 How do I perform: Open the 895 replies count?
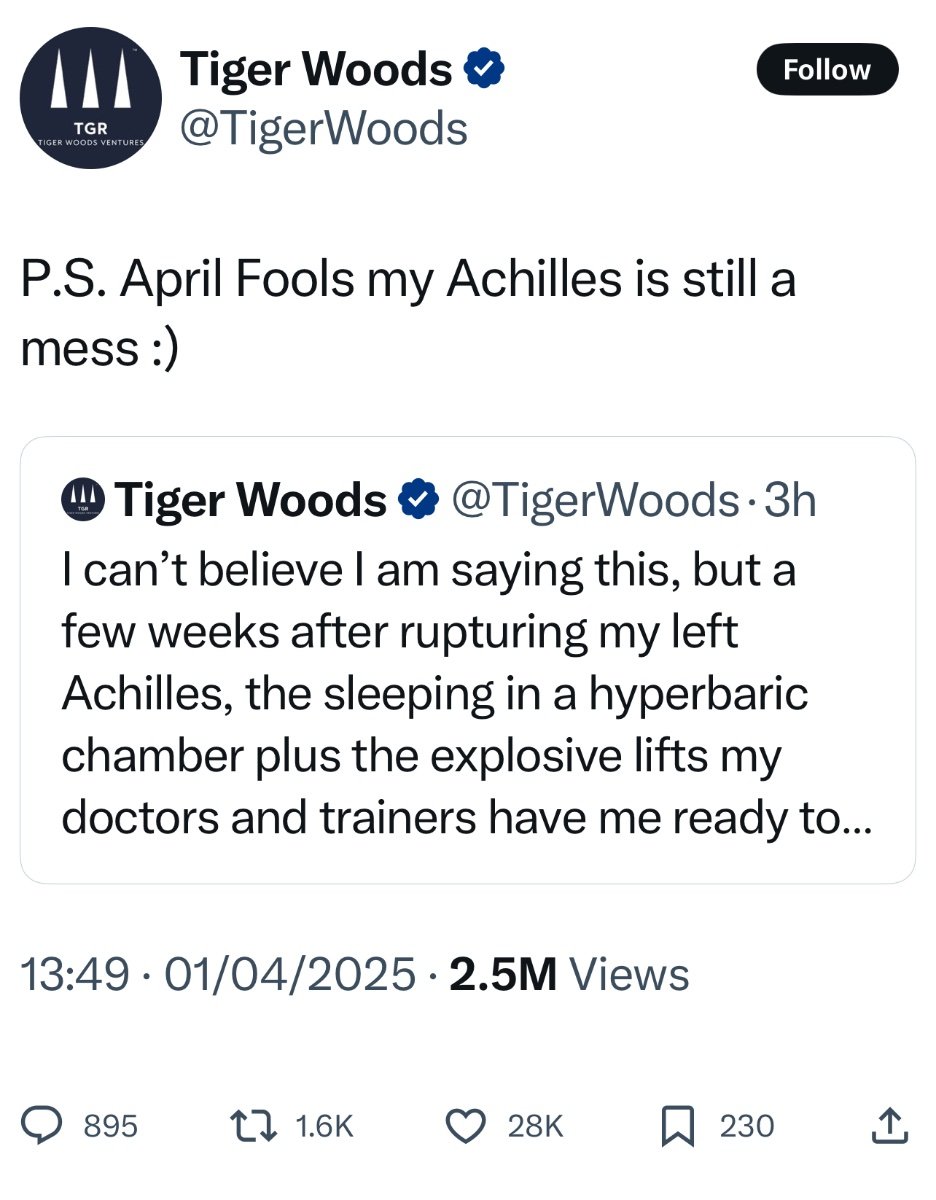coord(110,1126)
